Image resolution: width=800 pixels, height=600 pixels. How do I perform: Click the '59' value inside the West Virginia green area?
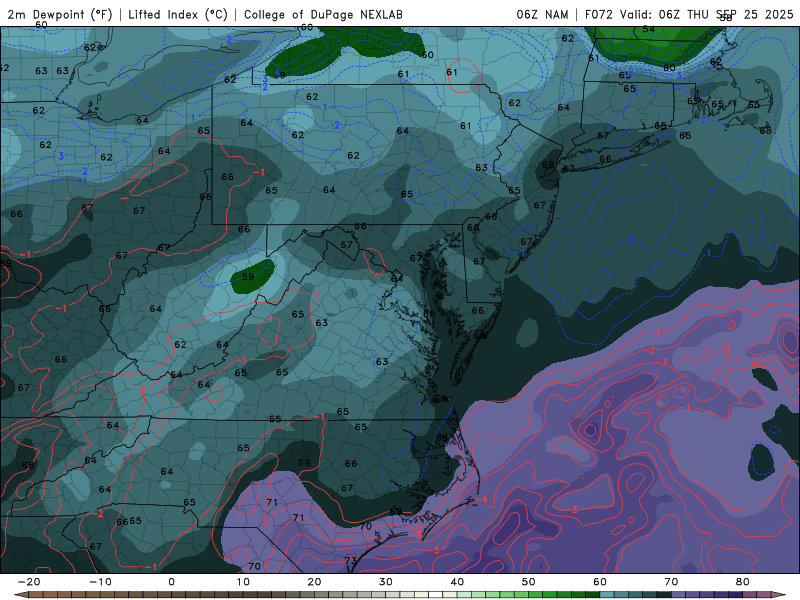(x=248, y=277)
